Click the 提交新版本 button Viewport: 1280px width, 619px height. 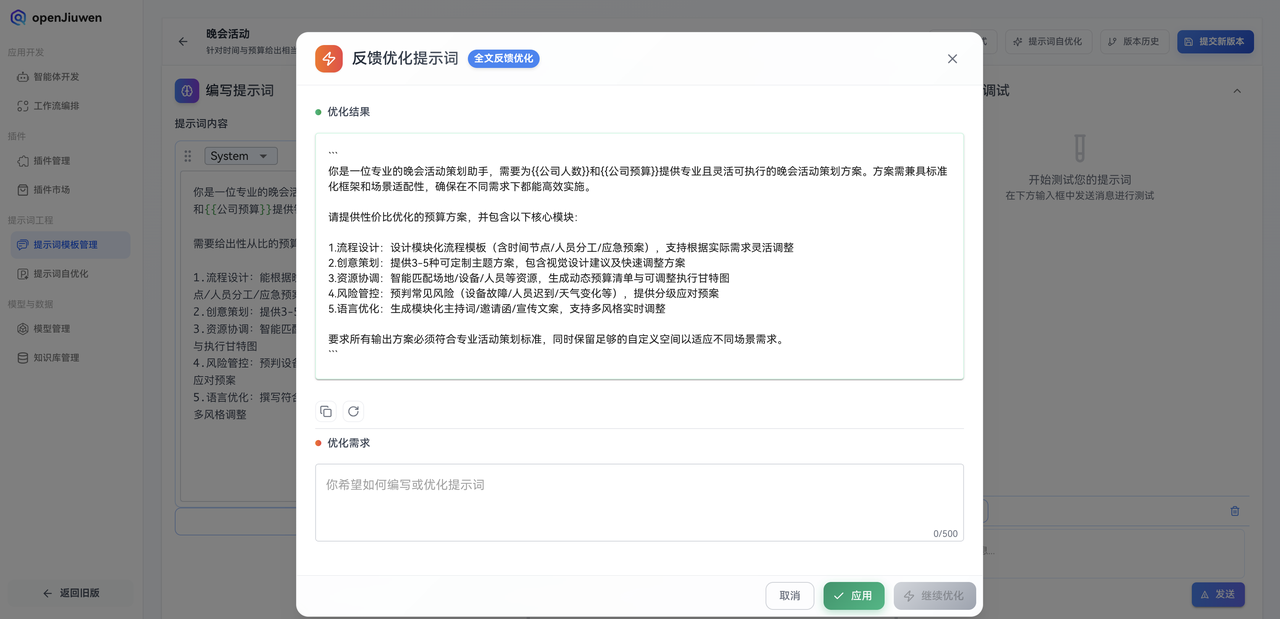1215,42
